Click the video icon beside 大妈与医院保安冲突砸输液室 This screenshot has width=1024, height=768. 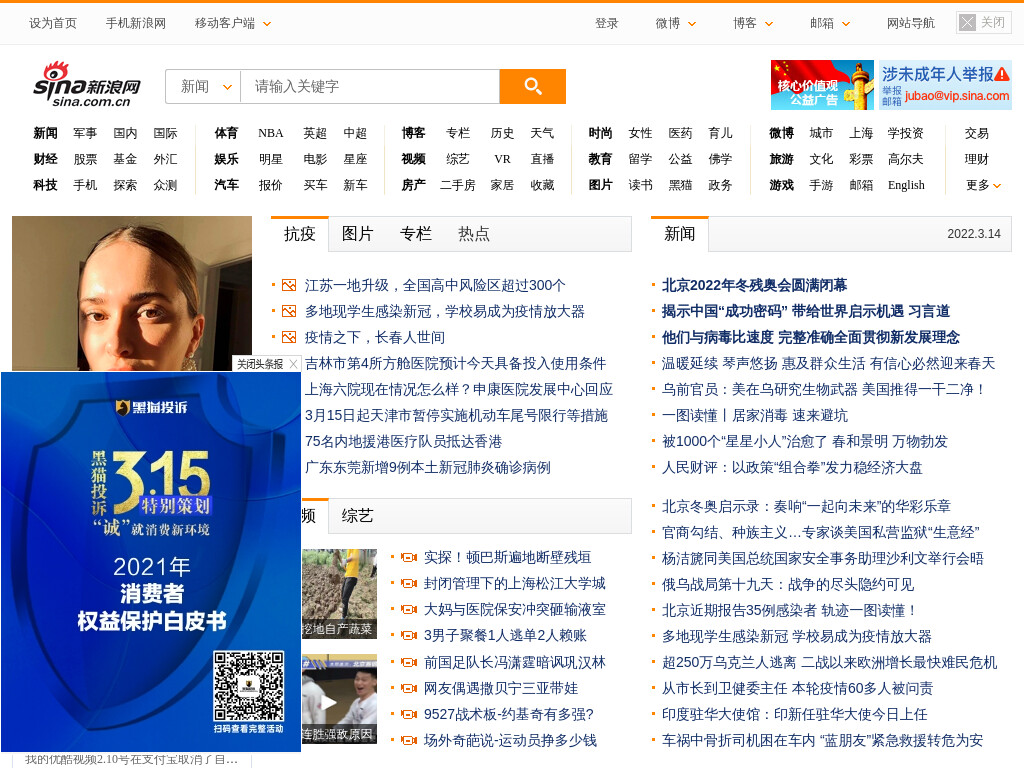coord(409,610)
